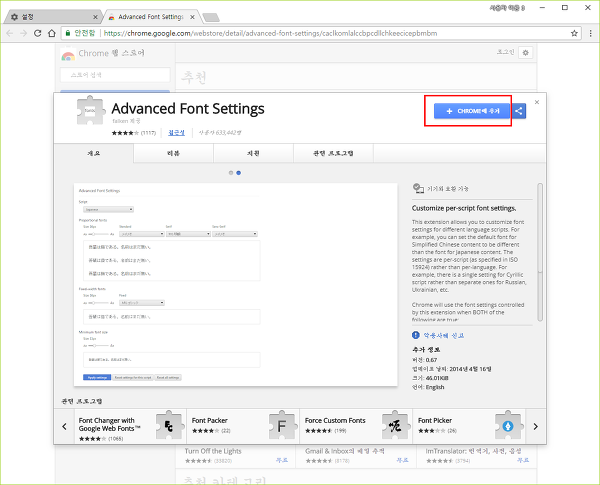Open the web store settings gear
The width and height of the screenshot is (600, 485).
525,53
